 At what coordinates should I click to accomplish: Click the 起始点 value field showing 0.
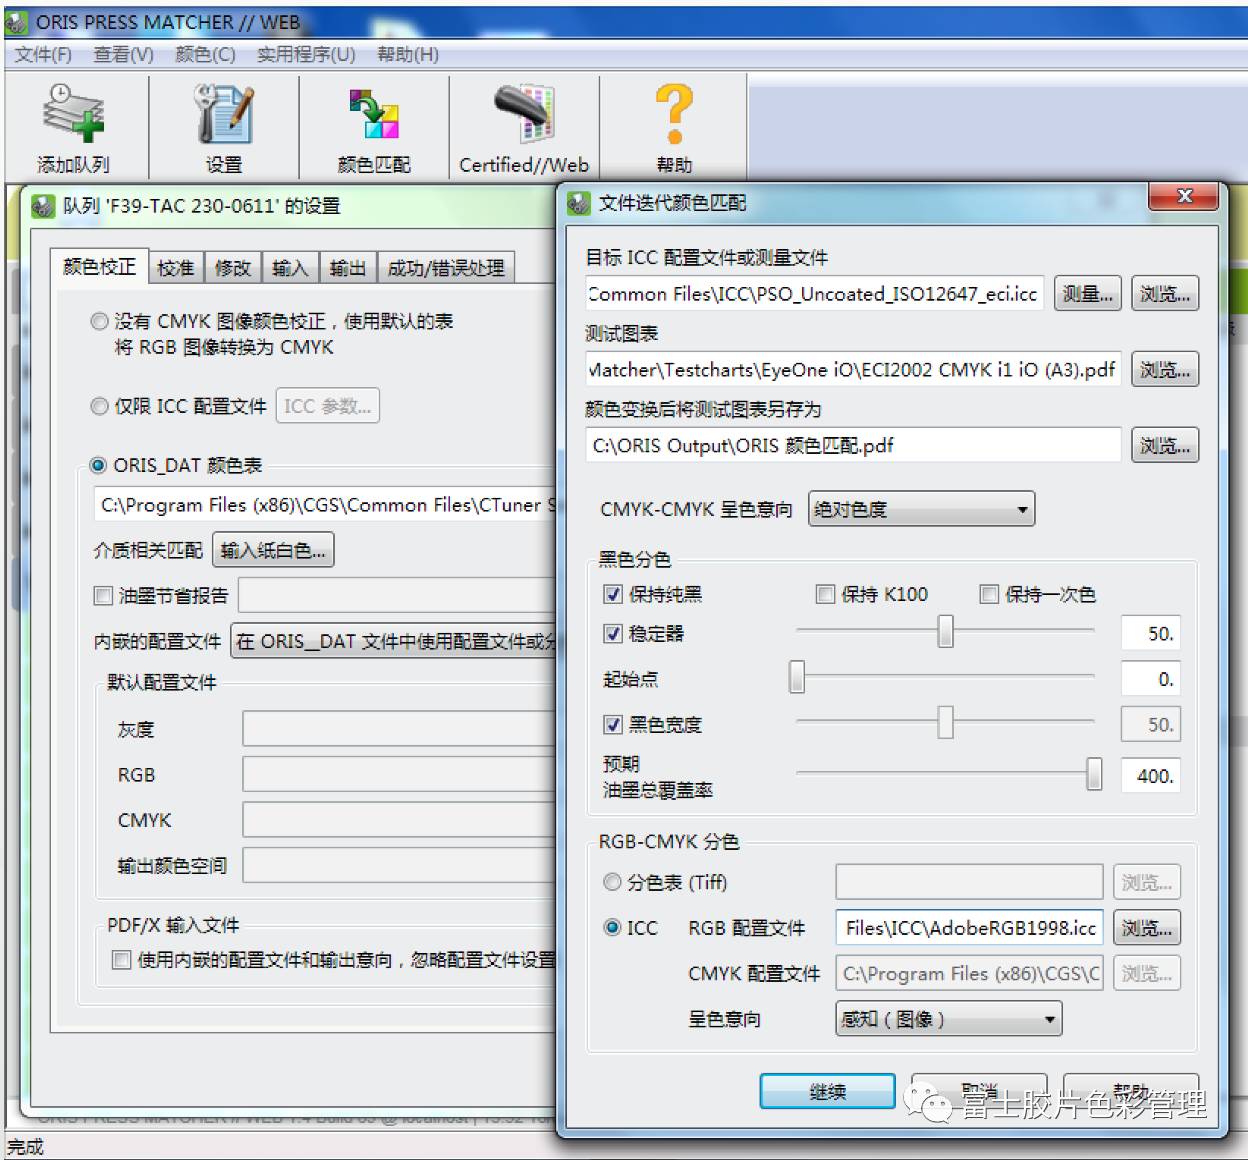[1150, 680]
